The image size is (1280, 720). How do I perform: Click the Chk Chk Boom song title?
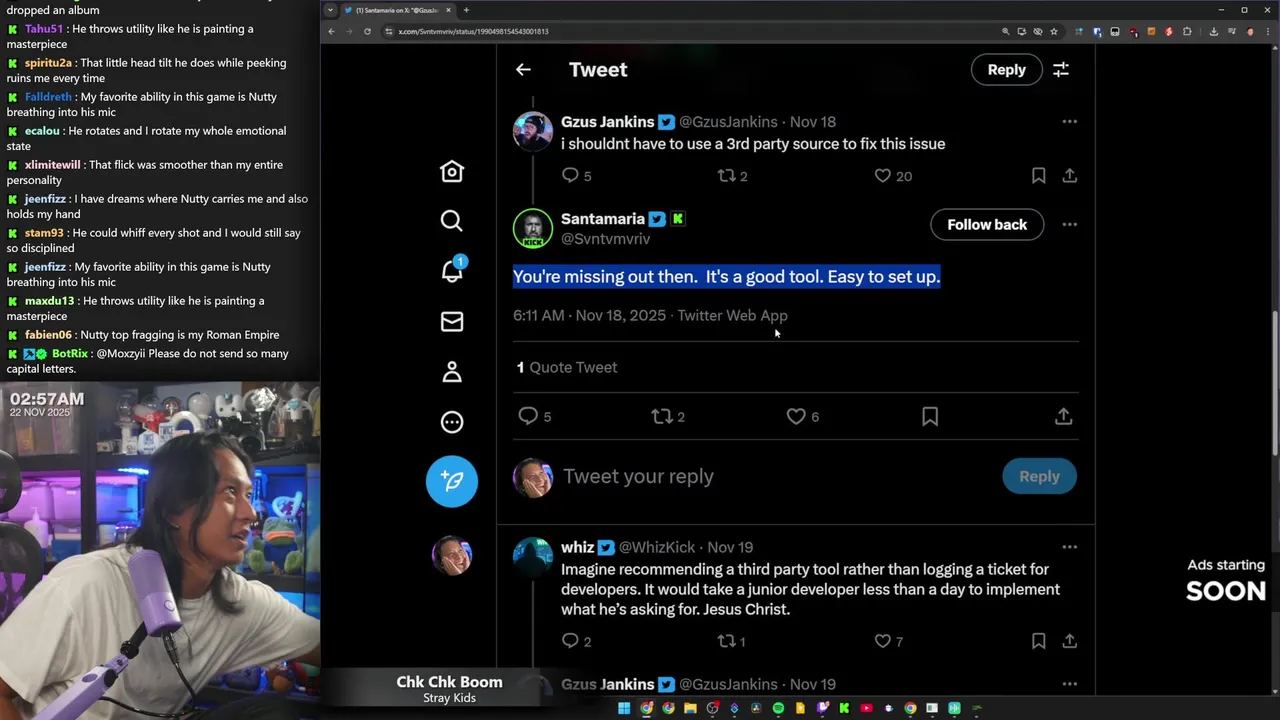449,682
